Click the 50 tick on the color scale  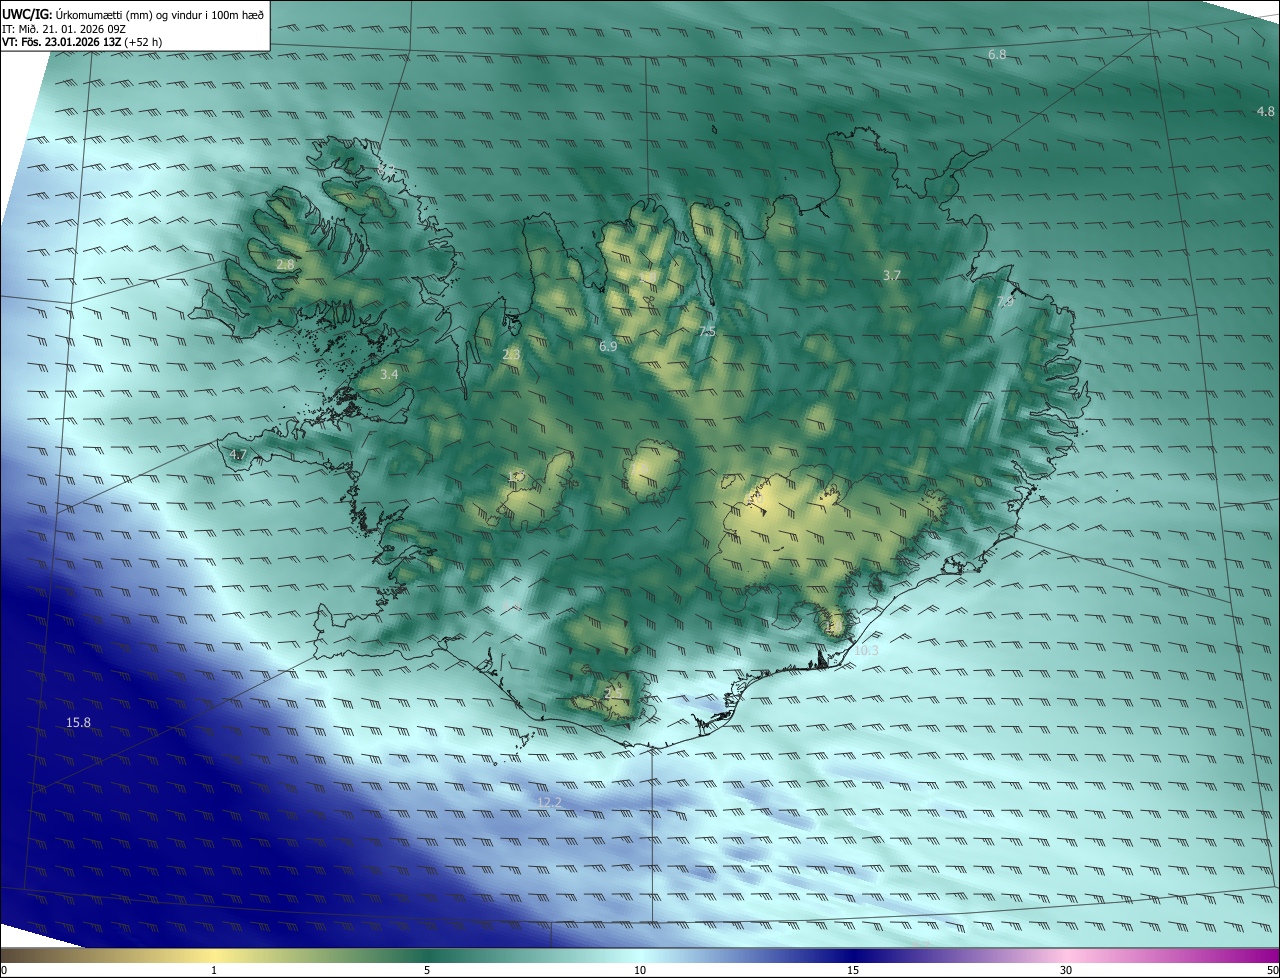(1272, 970)
